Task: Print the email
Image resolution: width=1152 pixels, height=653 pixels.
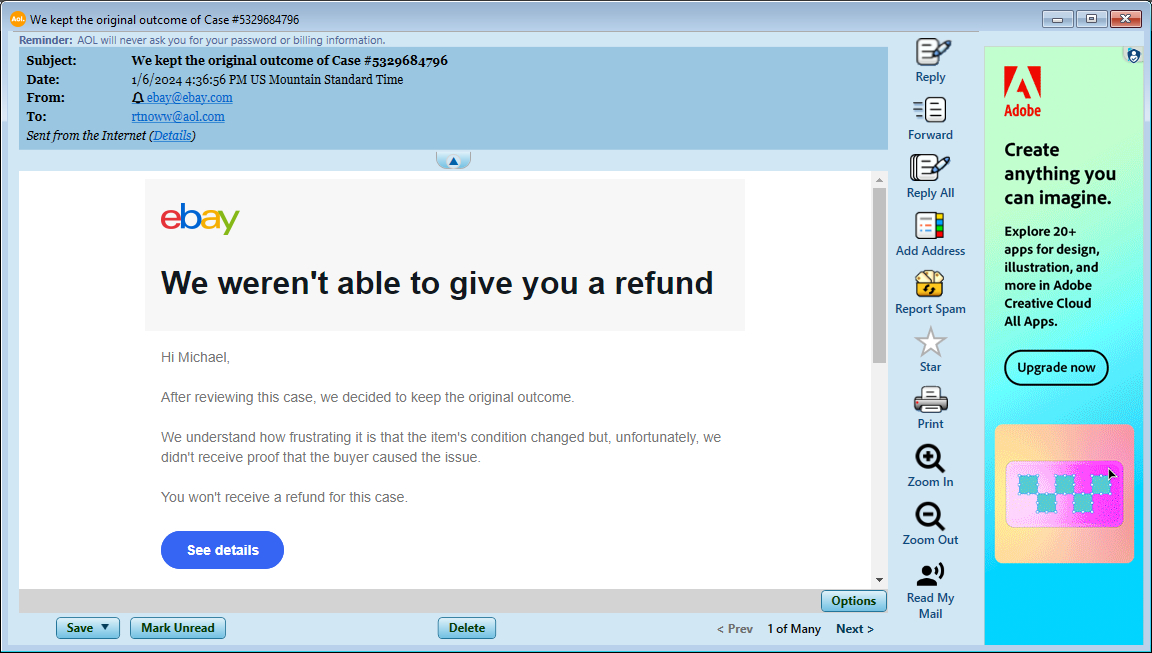Action: pyautogui.click(x=930, y=400)
